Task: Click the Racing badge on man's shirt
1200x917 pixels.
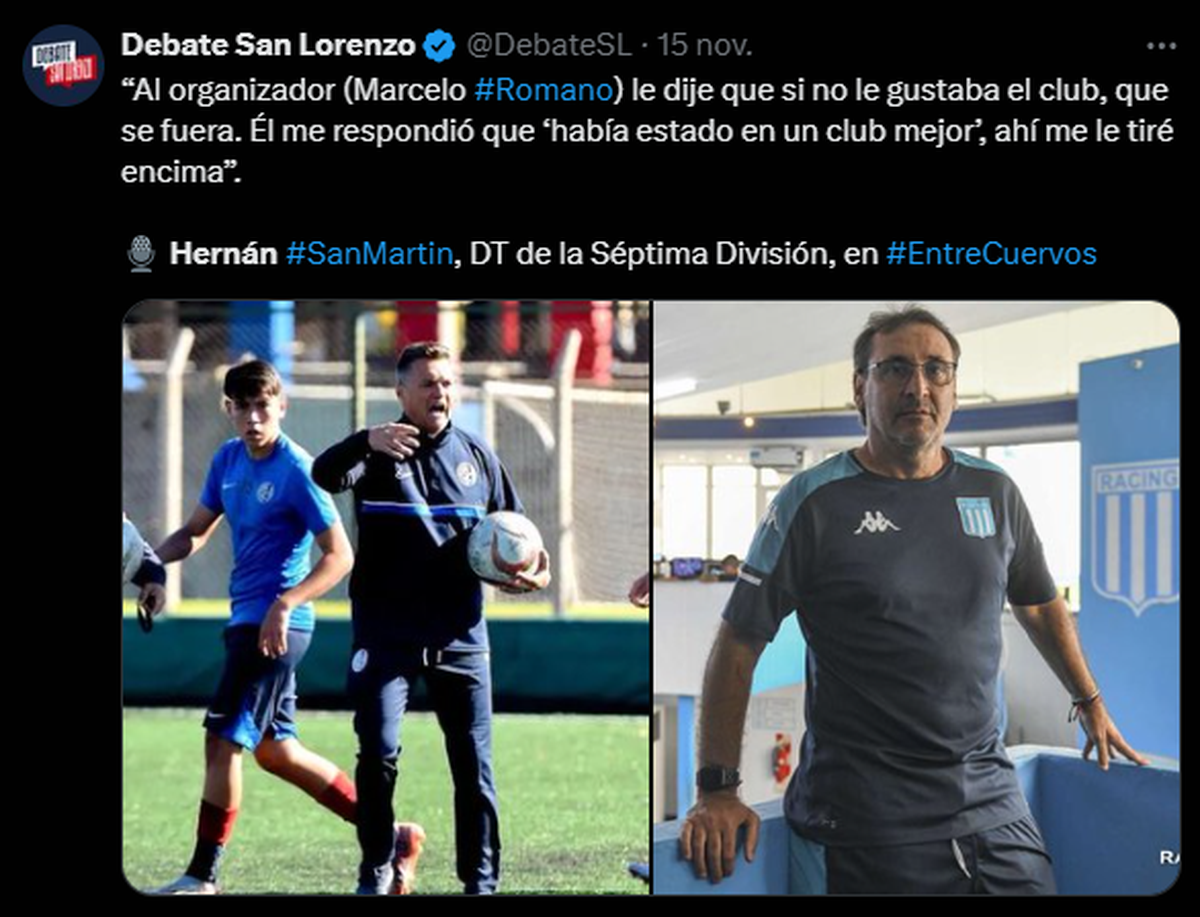Action: click(975, 517)
